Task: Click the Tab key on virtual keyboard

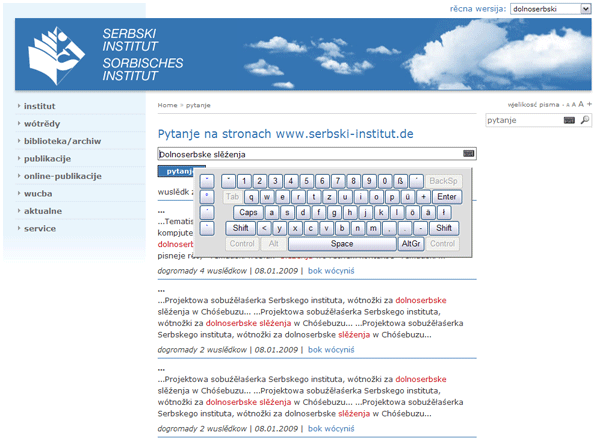Action: click(232, 197)
